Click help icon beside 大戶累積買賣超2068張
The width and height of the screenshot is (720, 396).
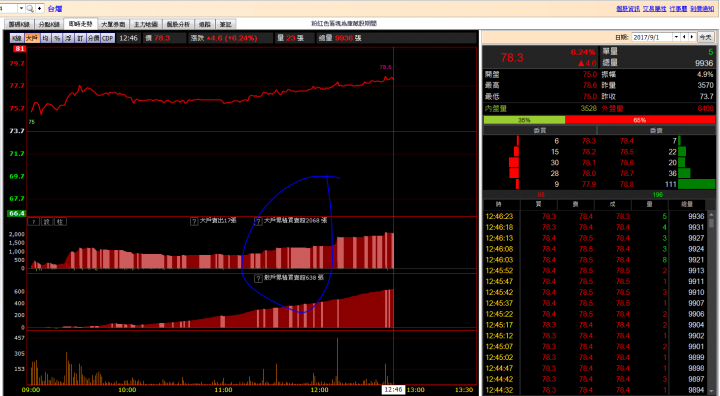(x=259, y=222)
